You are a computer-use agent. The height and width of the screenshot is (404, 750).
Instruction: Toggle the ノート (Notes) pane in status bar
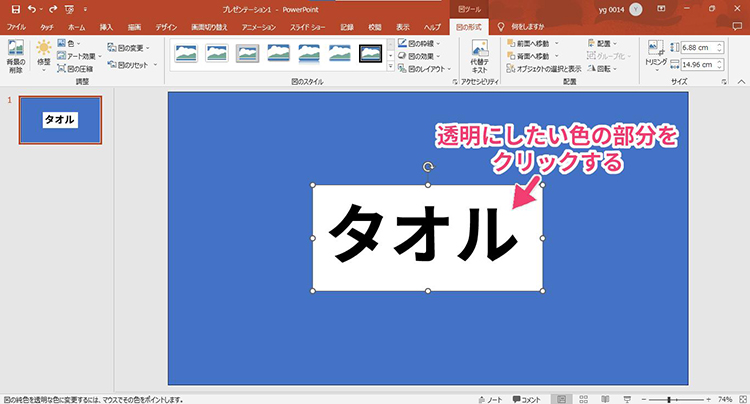coord(491,397)
